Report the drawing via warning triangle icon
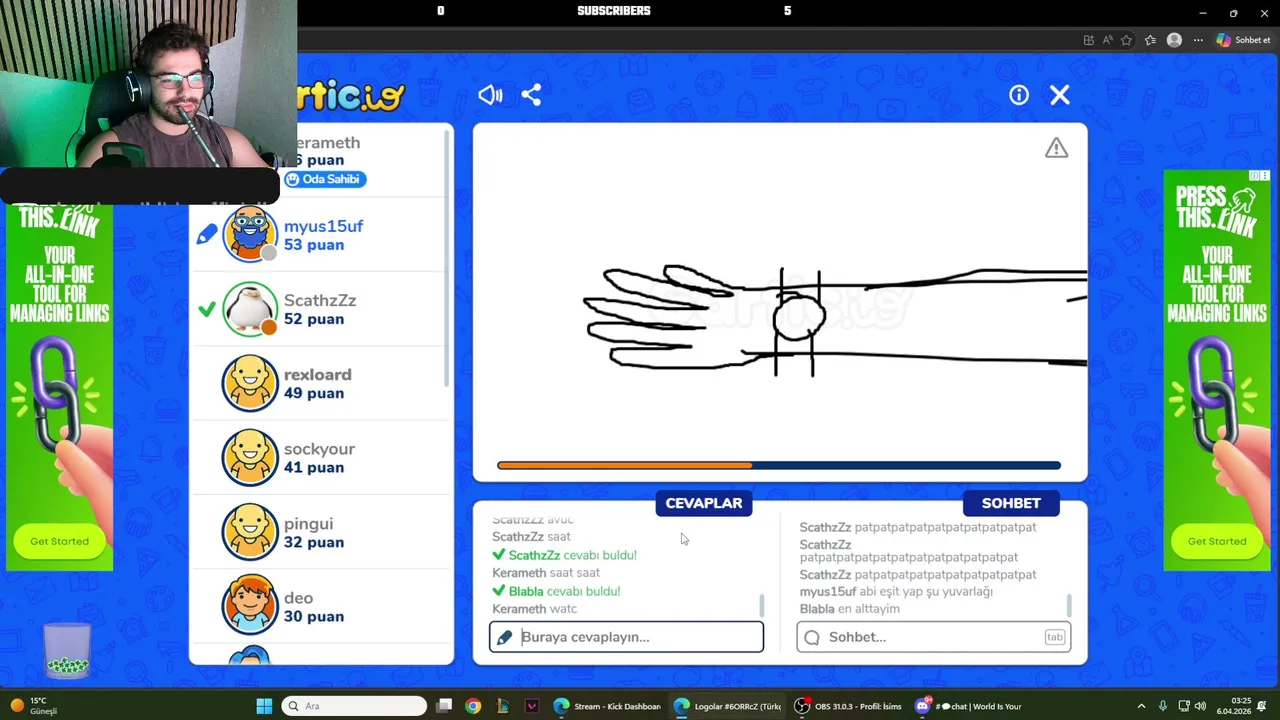 1056,148
